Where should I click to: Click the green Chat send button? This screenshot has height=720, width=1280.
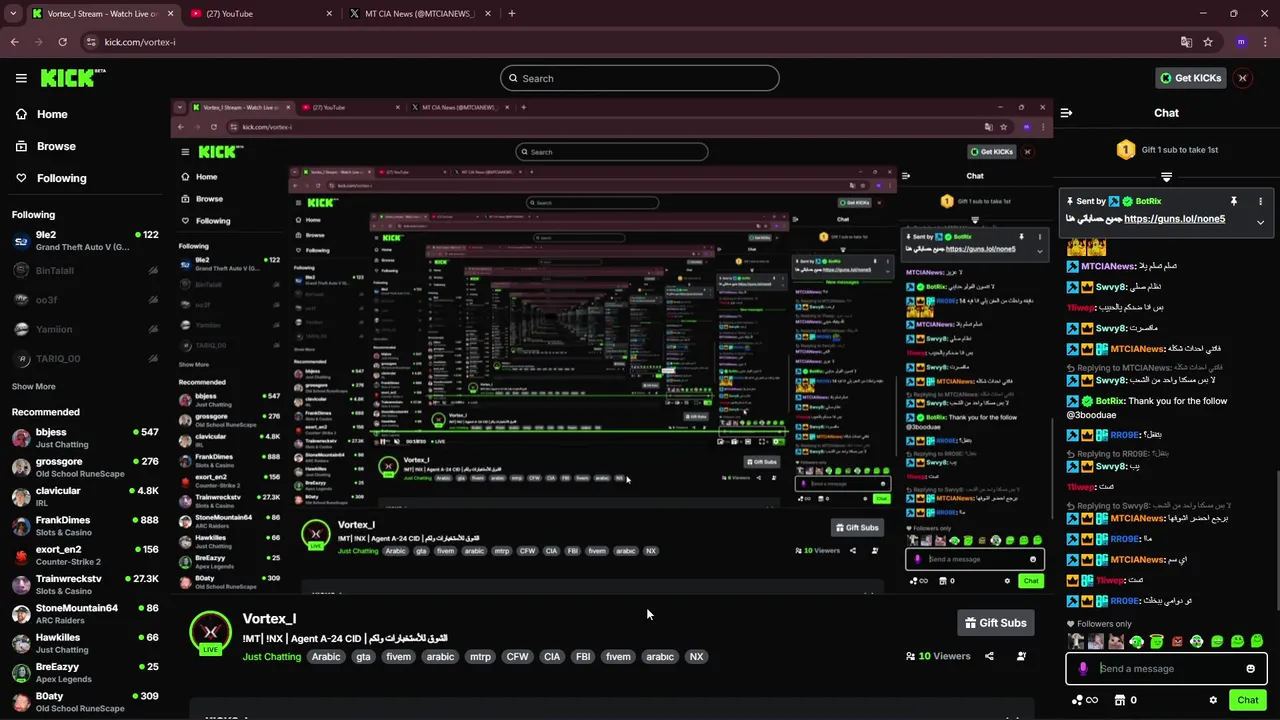(1247, 700)
